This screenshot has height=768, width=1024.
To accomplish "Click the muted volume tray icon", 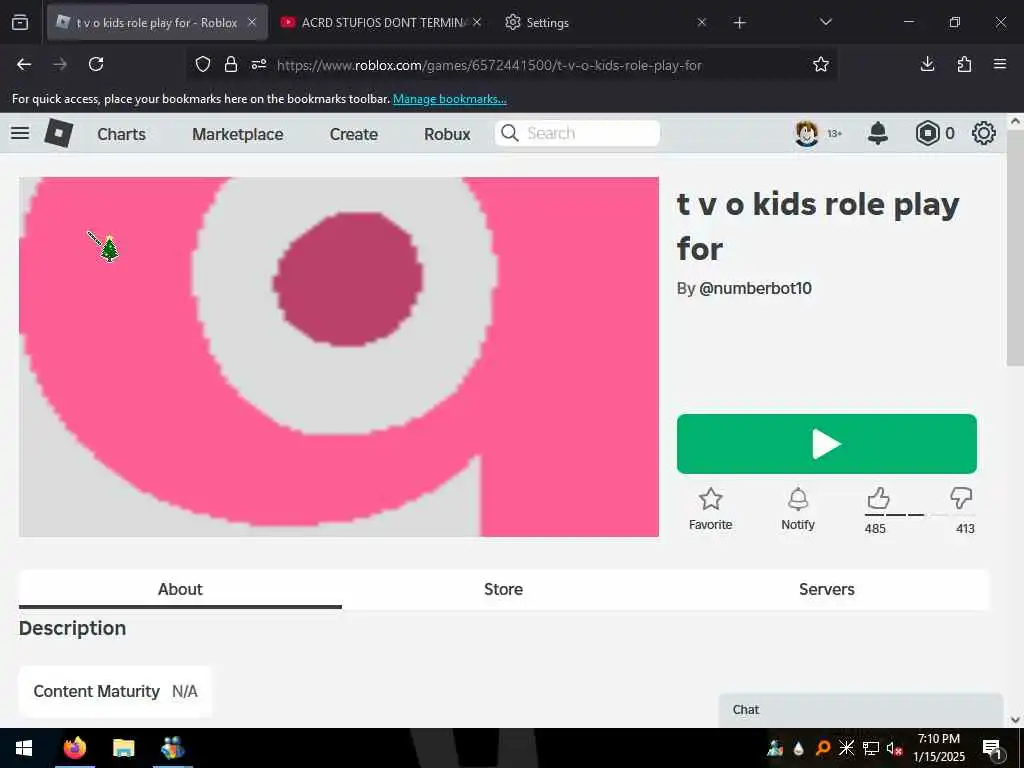I will pos(895,748).
